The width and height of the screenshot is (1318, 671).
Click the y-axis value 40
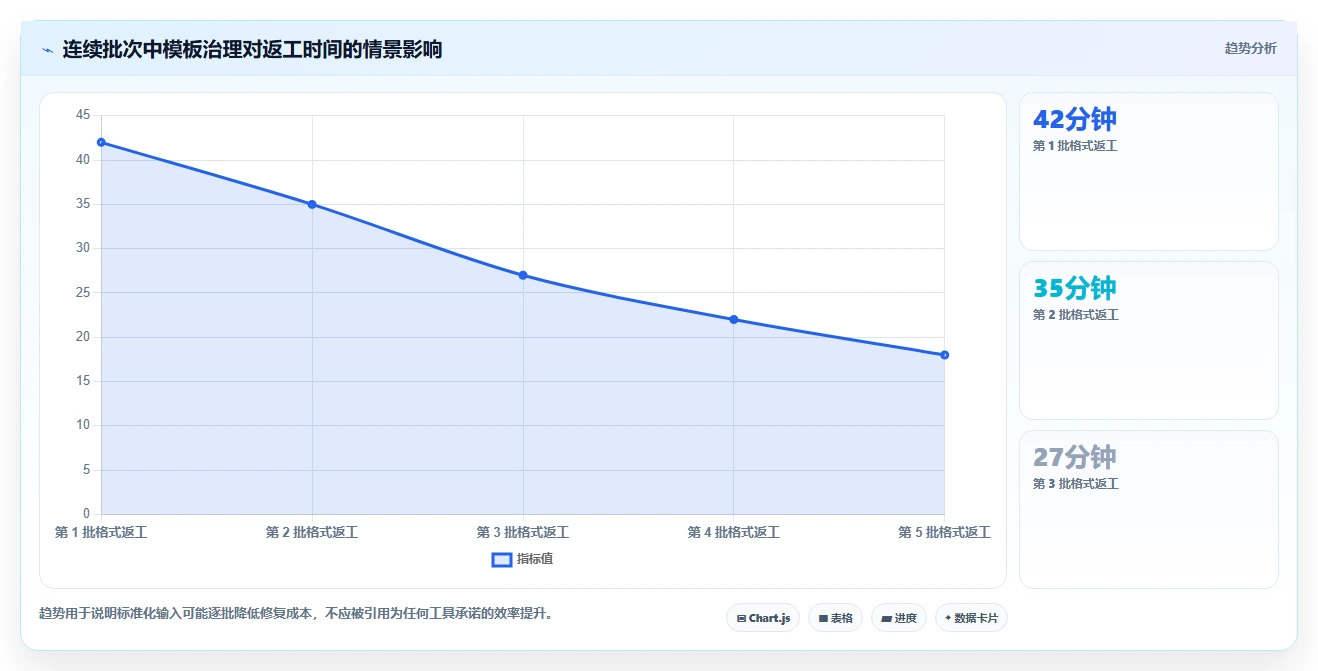(x=83, y=160)
